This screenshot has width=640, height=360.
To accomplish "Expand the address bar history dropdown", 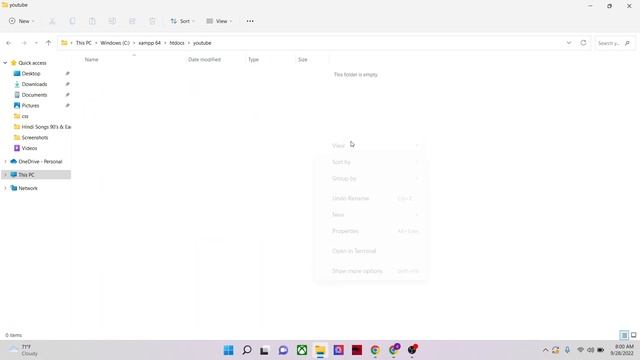I will [569, 43].
